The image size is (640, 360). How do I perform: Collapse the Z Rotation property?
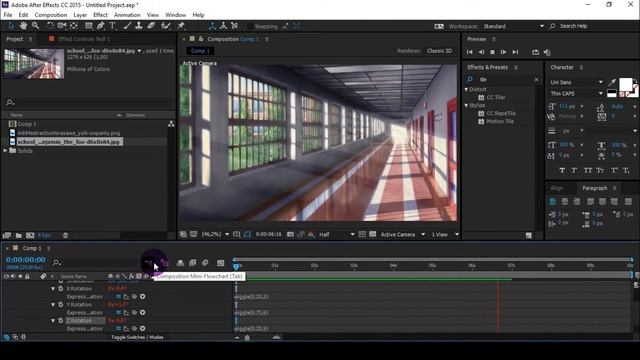click(x=53, y=320)
